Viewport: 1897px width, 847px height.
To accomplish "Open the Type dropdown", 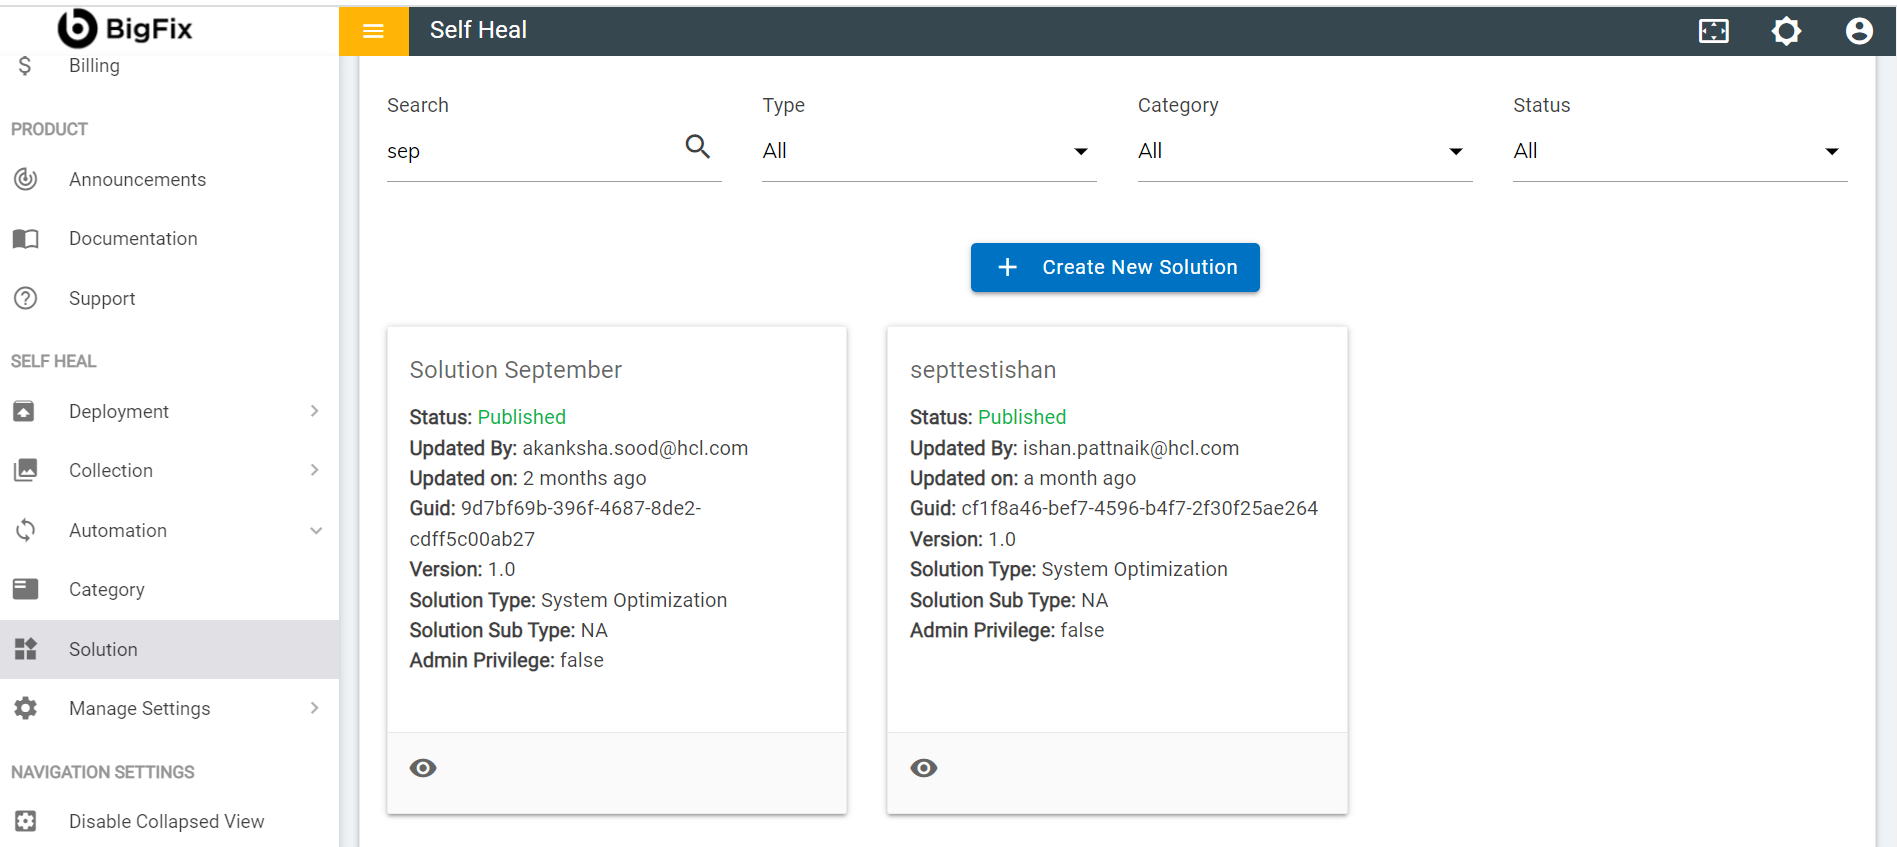I will [x=928, y=151].
